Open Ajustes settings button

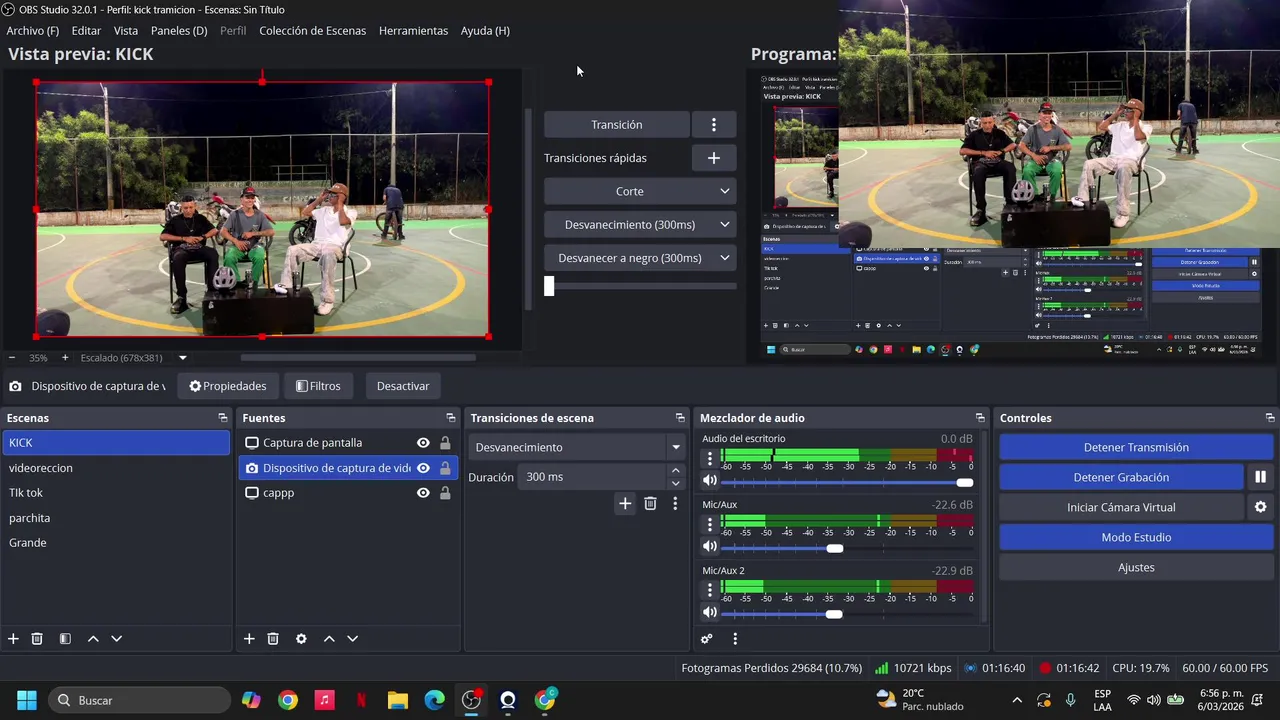click(x=1136, y=567)
